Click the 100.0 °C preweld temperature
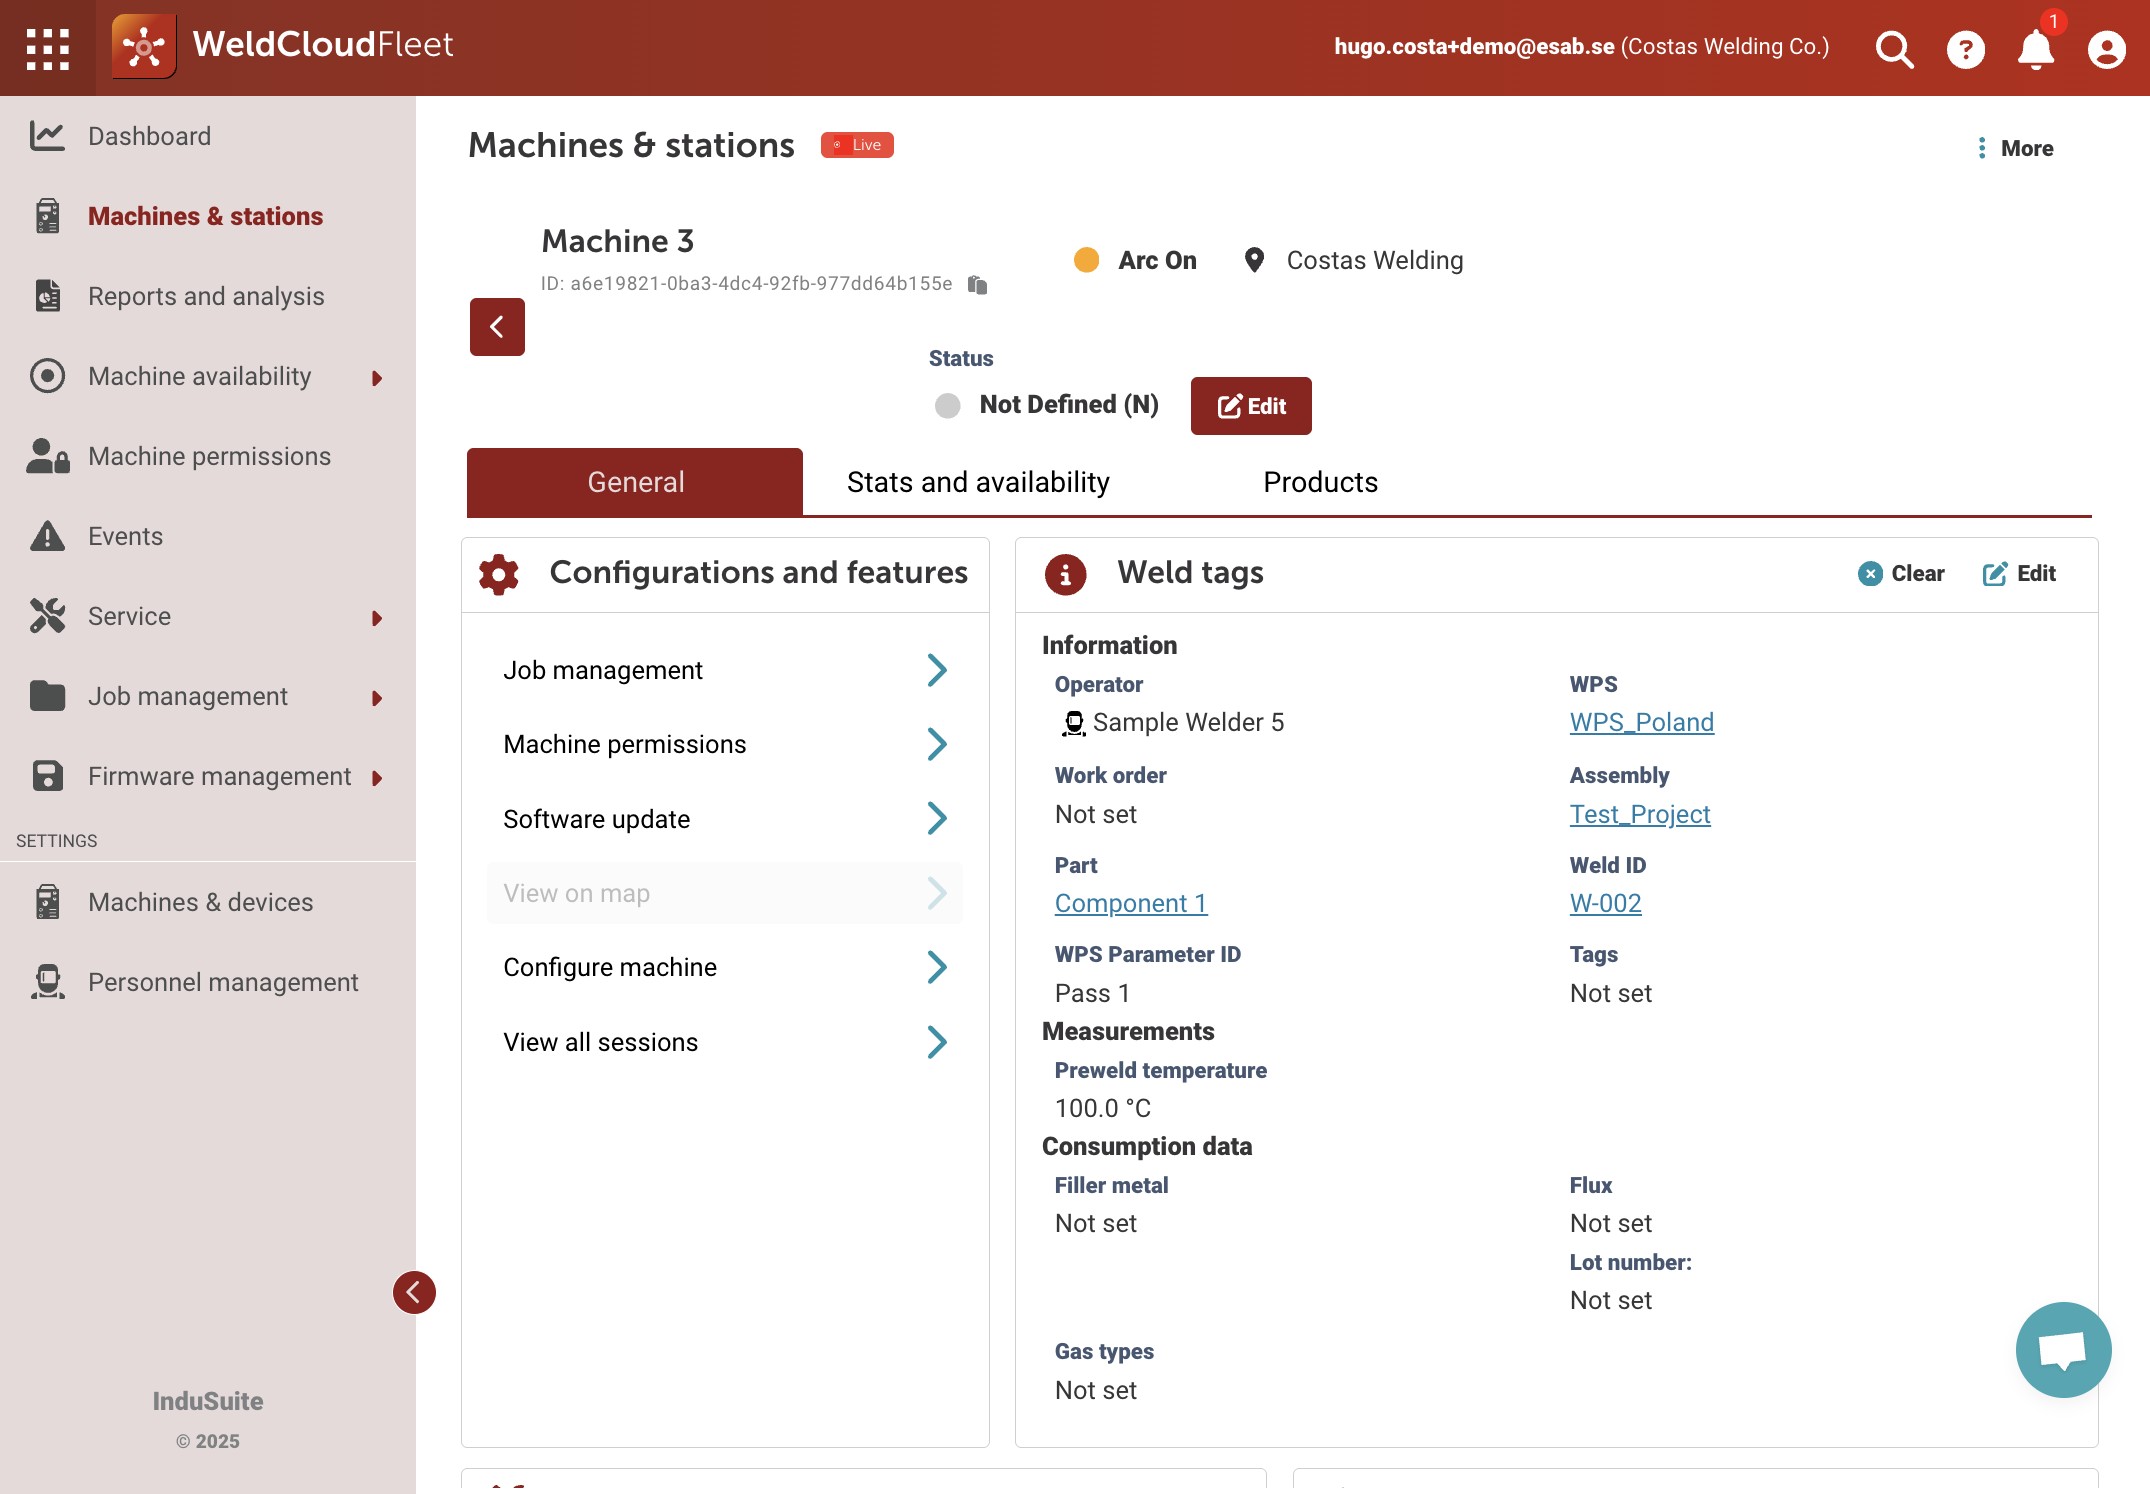The width and height of the screenshot is (2150, 1494). tap(1103, 1108)
